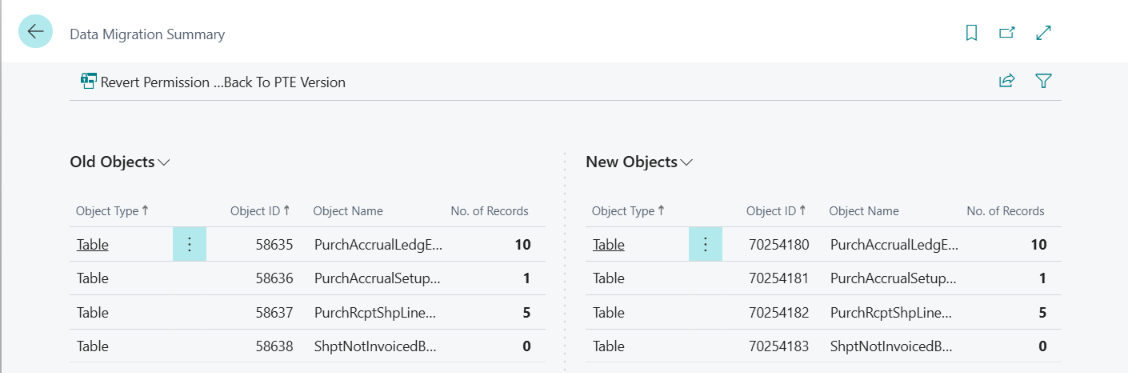The height and width of the screenshot is (373, 1128).
Task: Drill into record count 0 for 70254183
Action: click(1042, 346)
